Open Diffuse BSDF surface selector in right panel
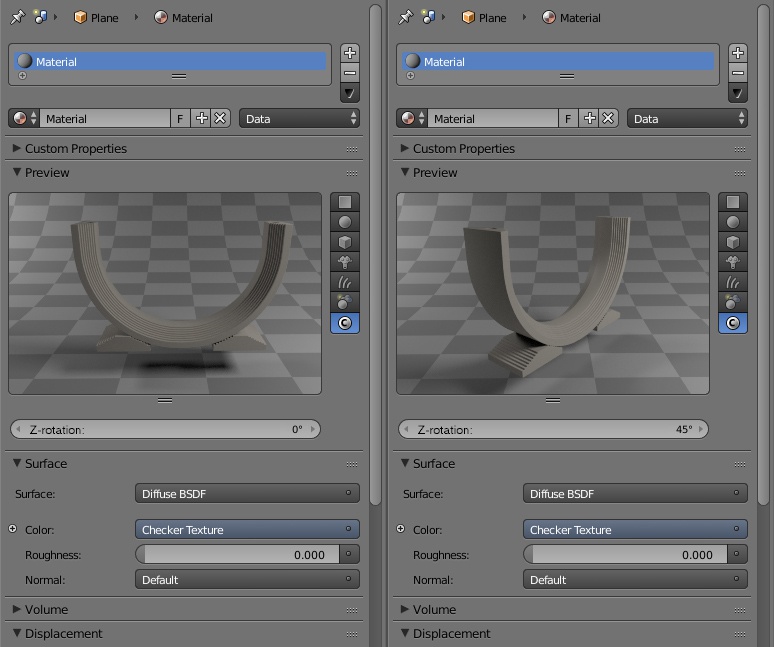 [635, 494]
